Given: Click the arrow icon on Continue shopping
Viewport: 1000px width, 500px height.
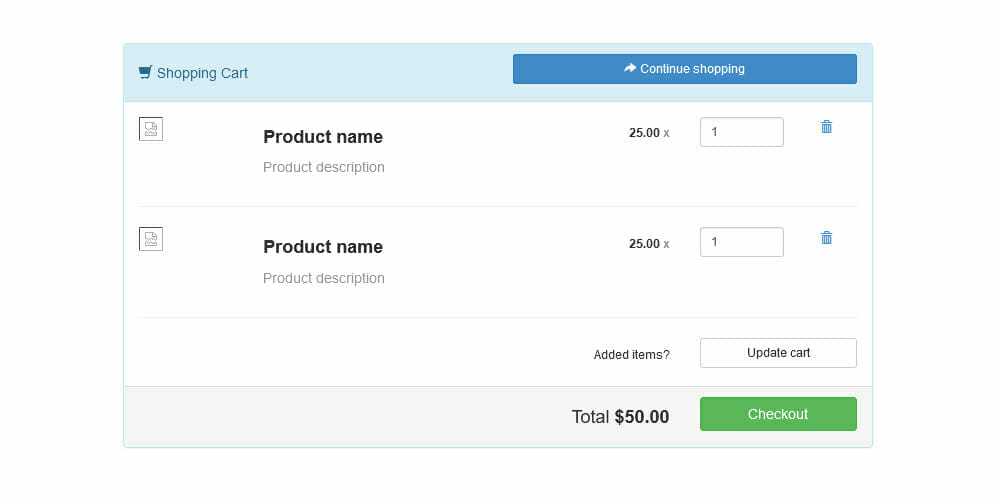Looking at the screenshot, I should coord(630,68).
